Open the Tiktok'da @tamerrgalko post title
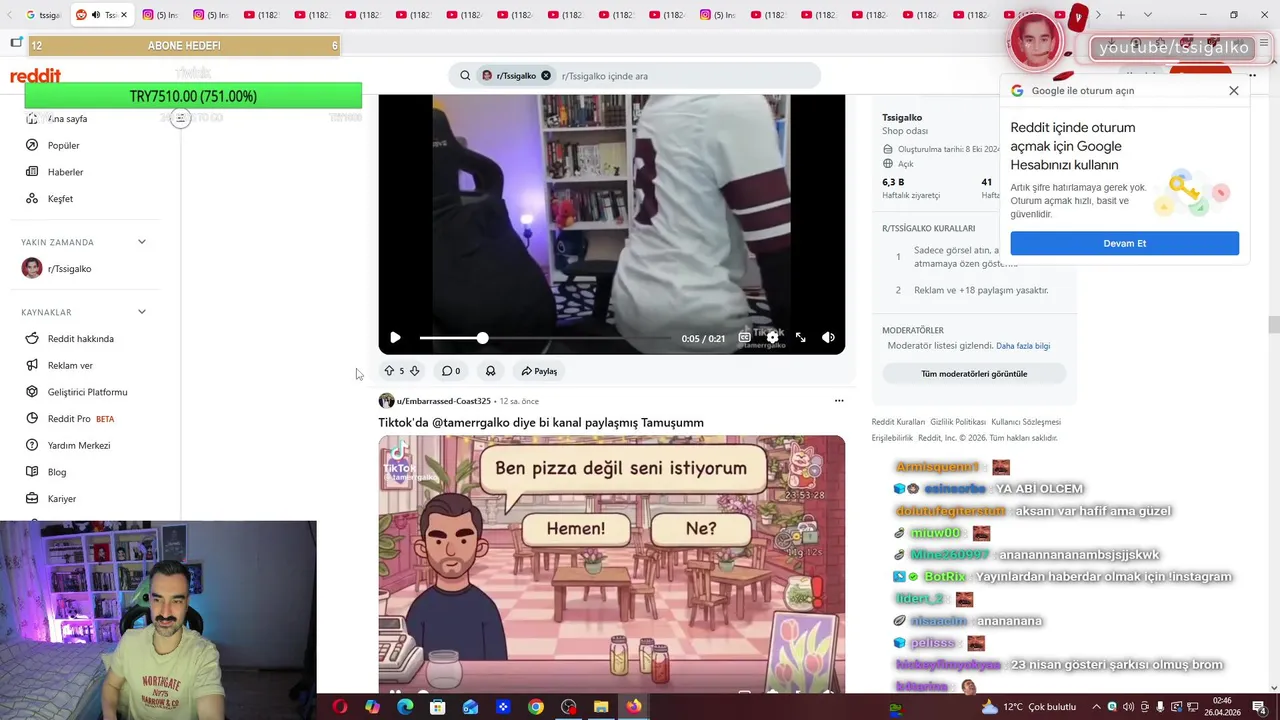Image resolution: width=1280 pixels, height=720 pixels. tap(541, 423)
